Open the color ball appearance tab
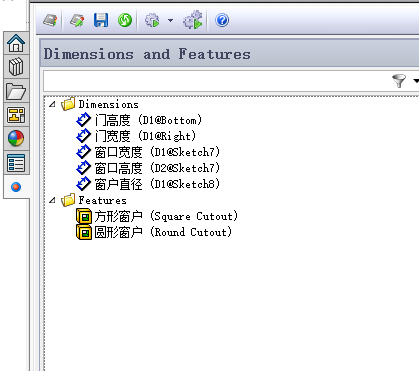 click(16, 139)
